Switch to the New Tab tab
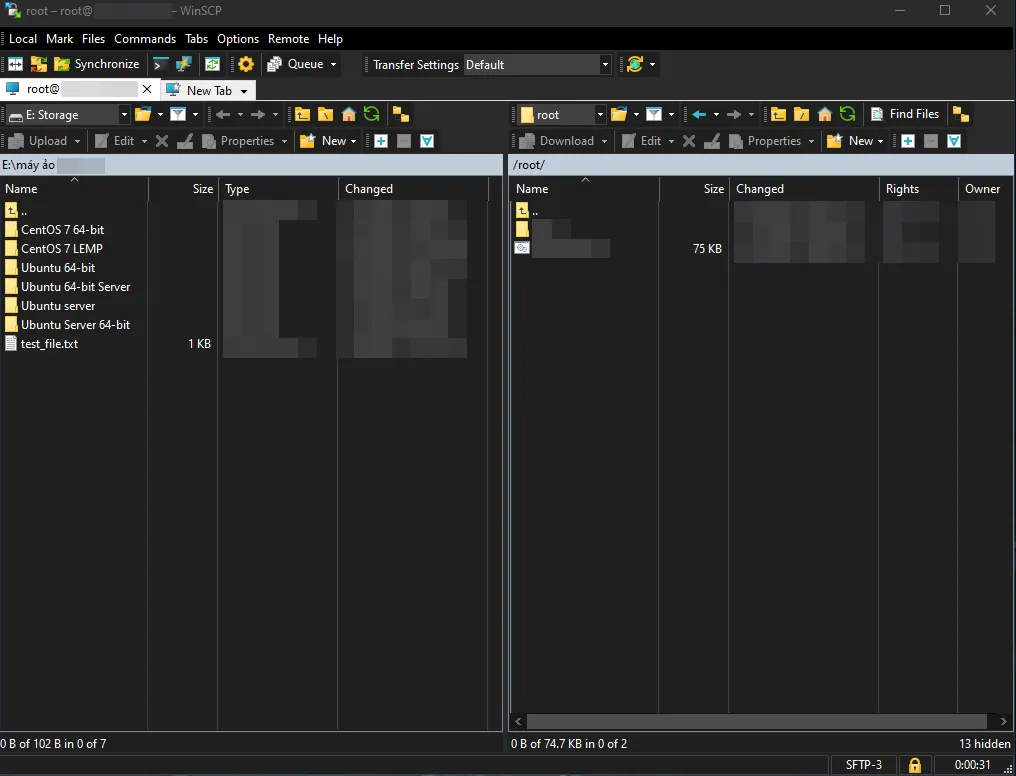The height and width of the screenshot is (776, 1016). [209, 91]
